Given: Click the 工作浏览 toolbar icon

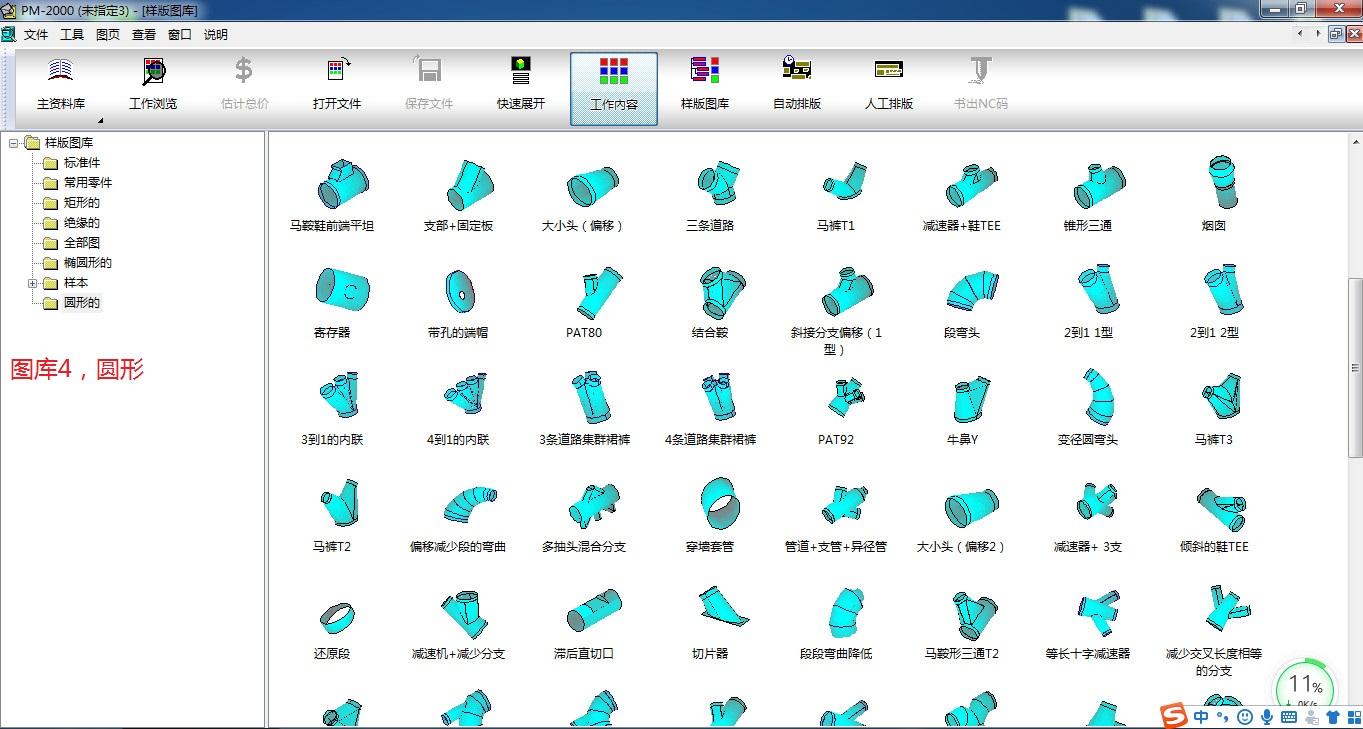Looking at the screenshot, I should pos(153,72).
